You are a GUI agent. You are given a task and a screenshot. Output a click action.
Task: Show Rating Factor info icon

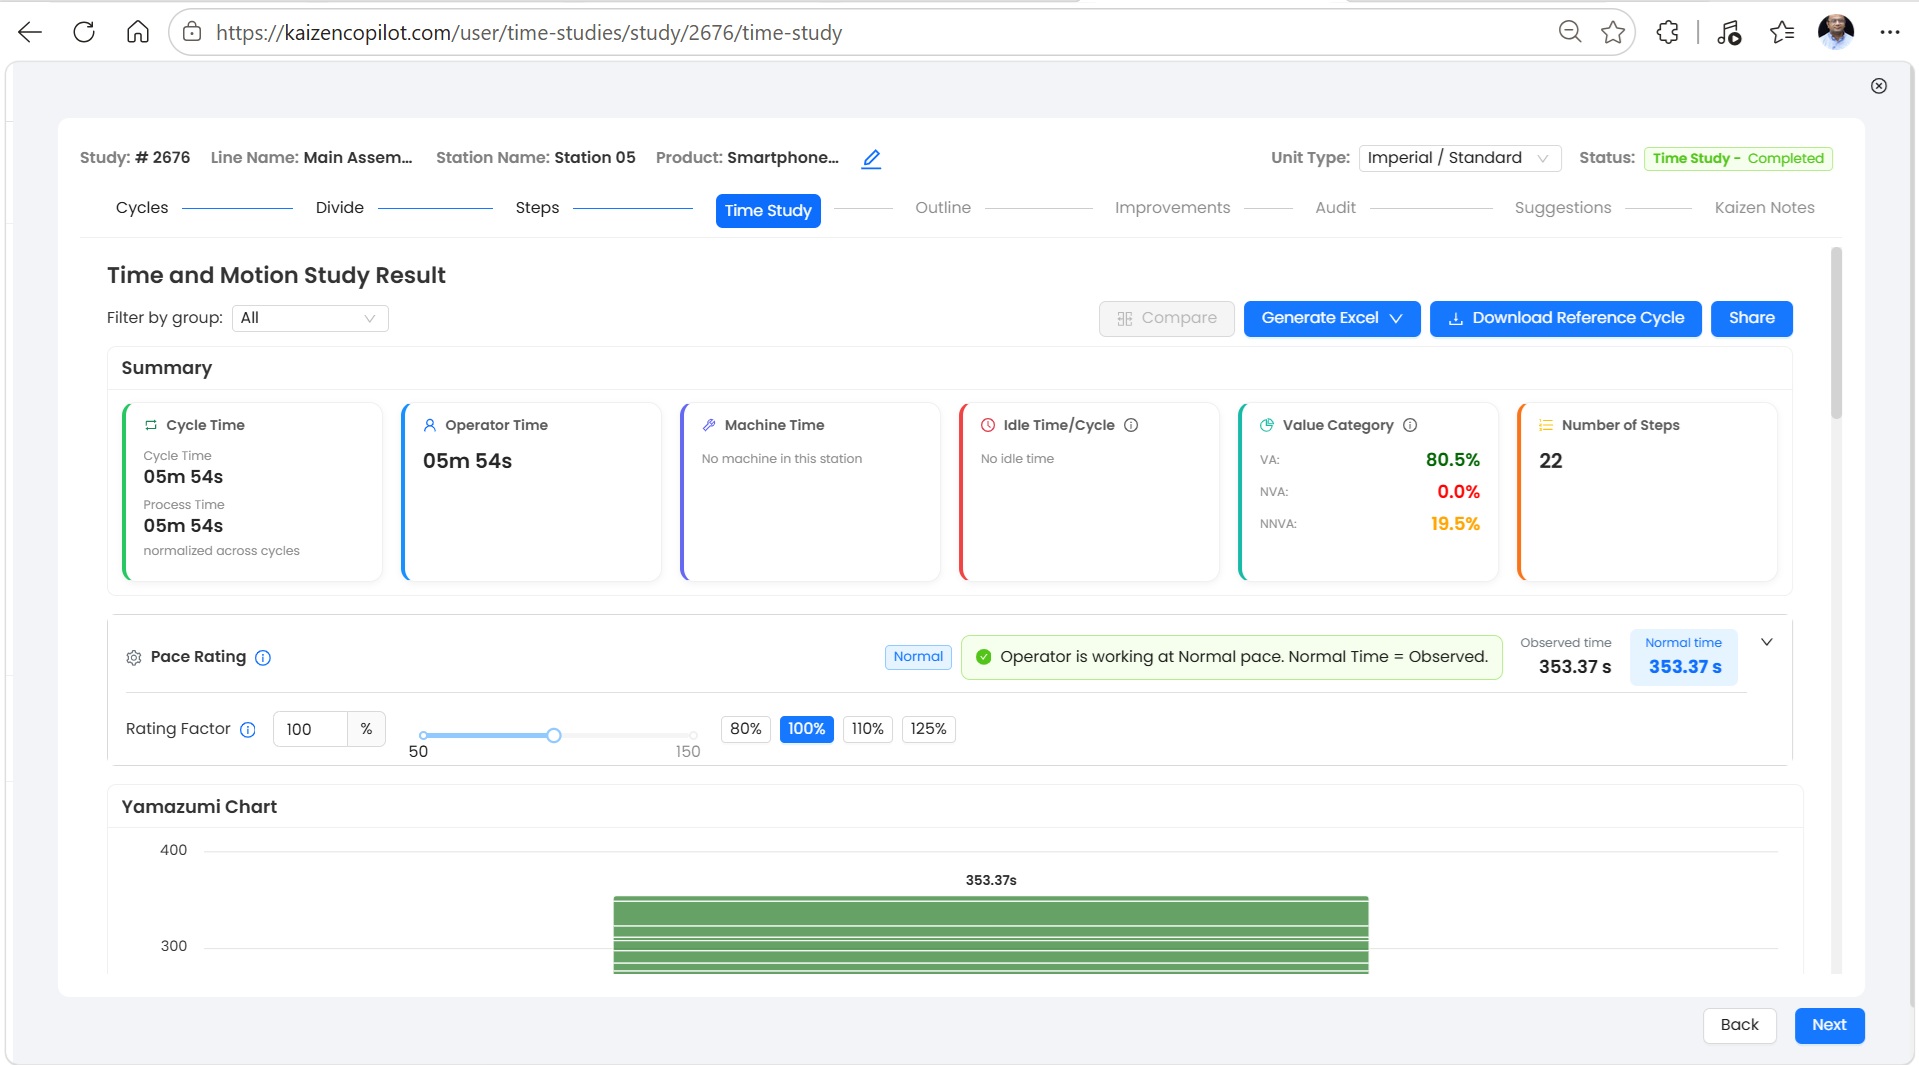coord(248,730)
